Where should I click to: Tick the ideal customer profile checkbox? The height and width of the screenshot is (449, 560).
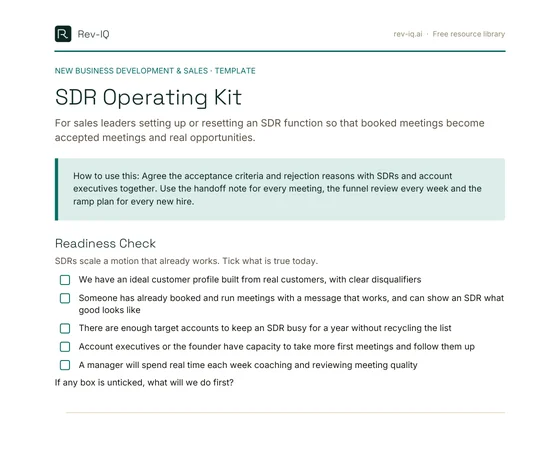pos(65,280)
